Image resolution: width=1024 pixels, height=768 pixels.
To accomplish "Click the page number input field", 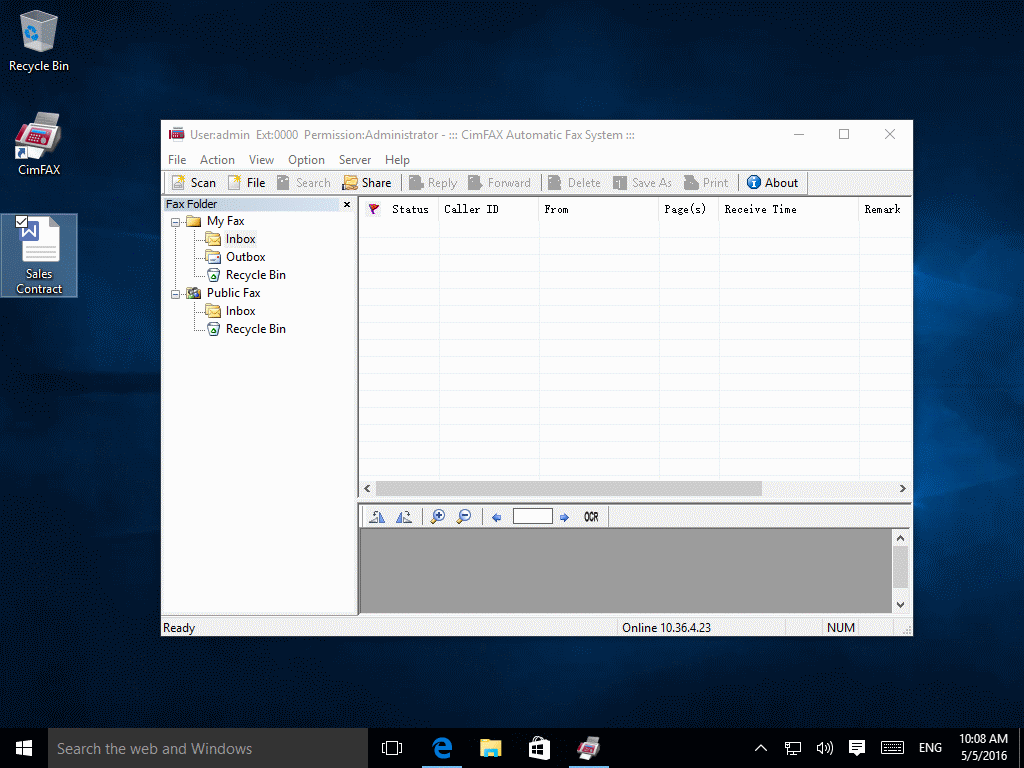I will pos(533,517).
